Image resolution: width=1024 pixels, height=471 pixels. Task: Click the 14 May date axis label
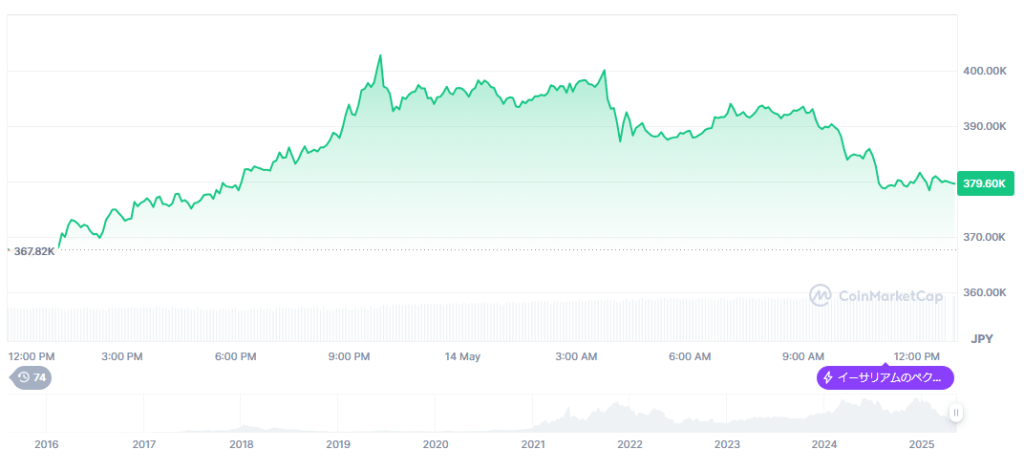[x=461, y=356]
